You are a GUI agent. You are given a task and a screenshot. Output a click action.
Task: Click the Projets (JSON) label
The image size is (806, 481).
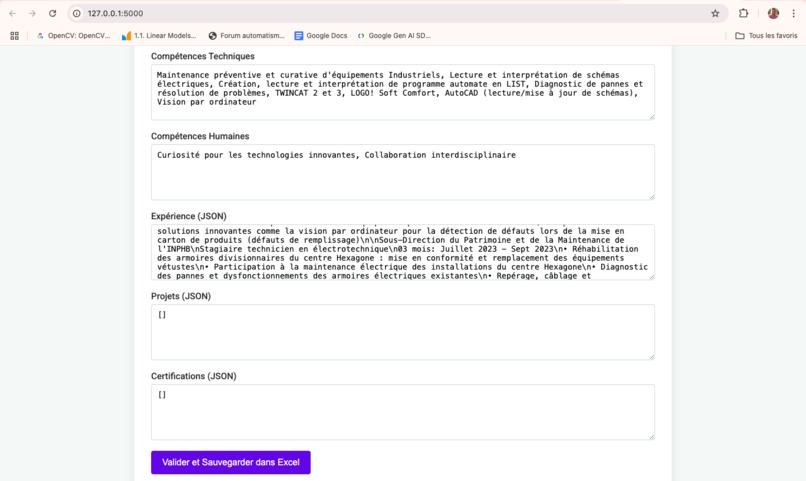pyautogui.click(x=181, y=296)
